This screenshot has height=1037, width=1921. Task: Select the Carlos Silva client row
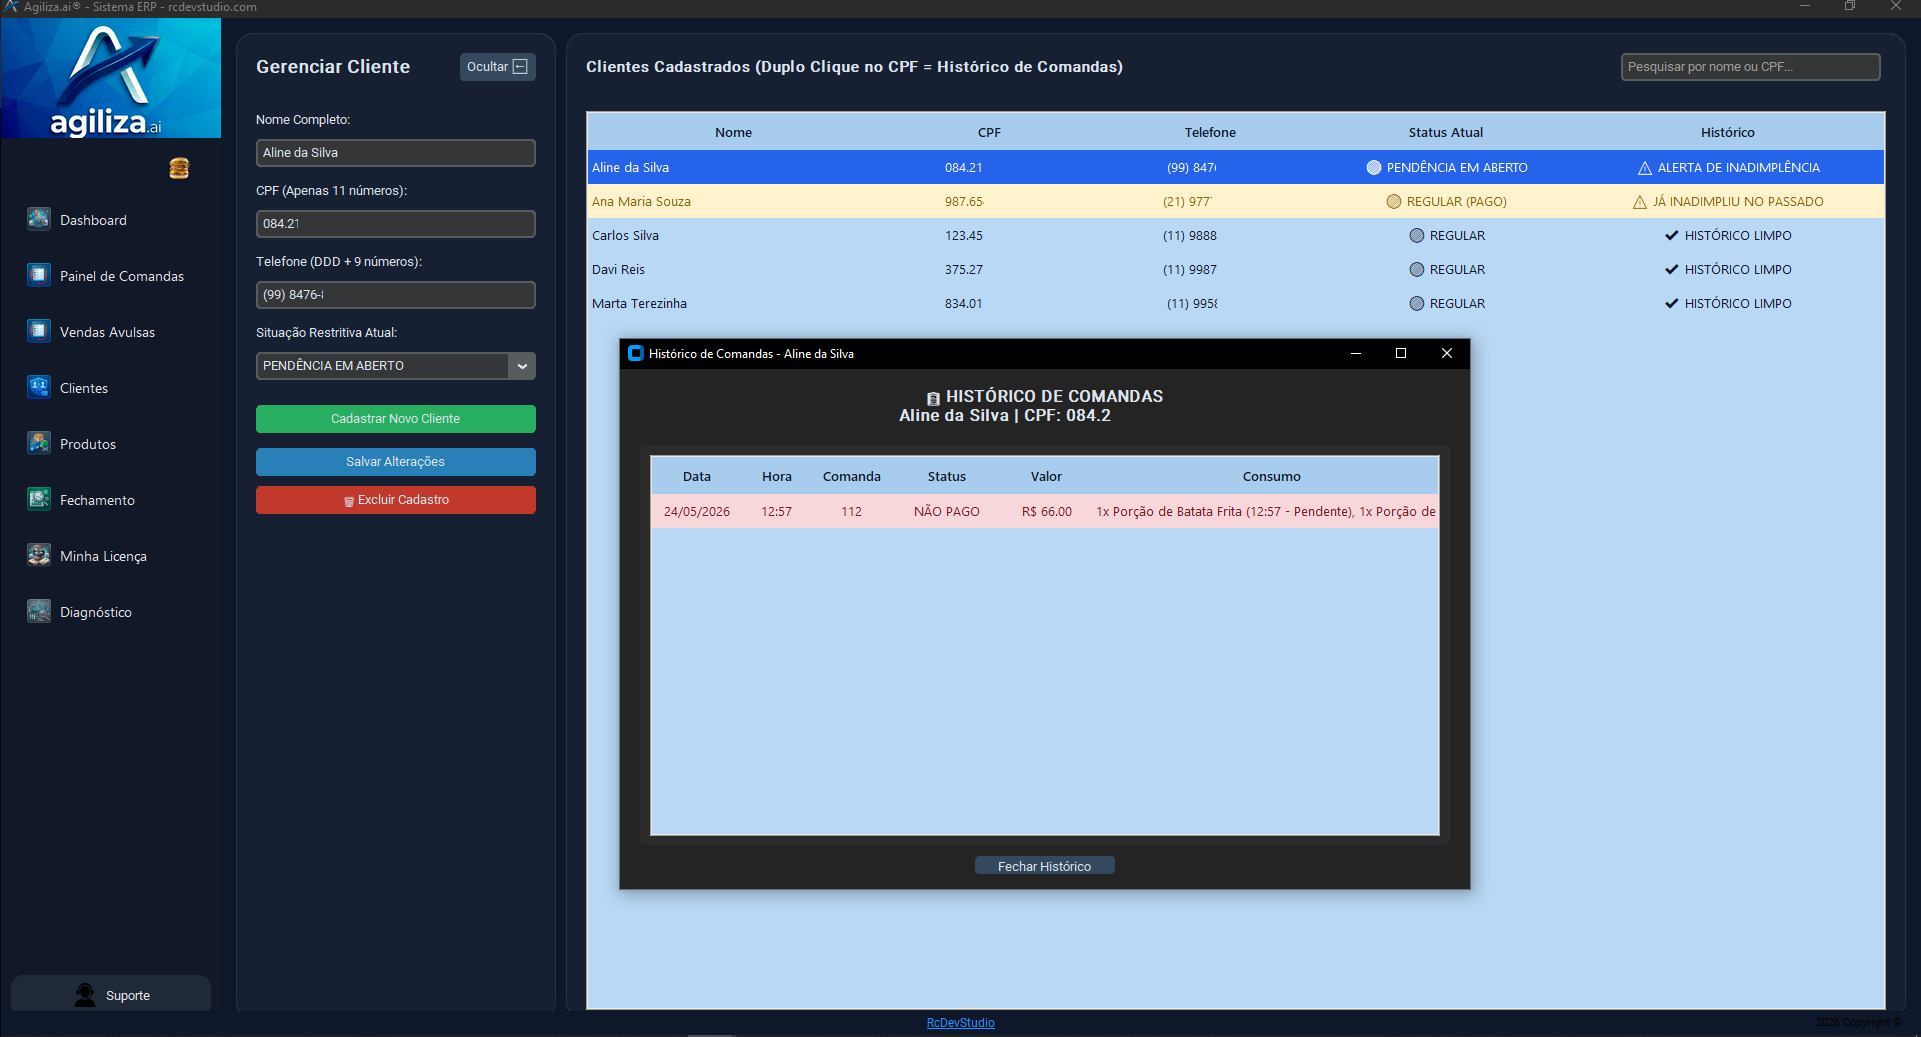pyautogui.click(x=1236, y=236)
